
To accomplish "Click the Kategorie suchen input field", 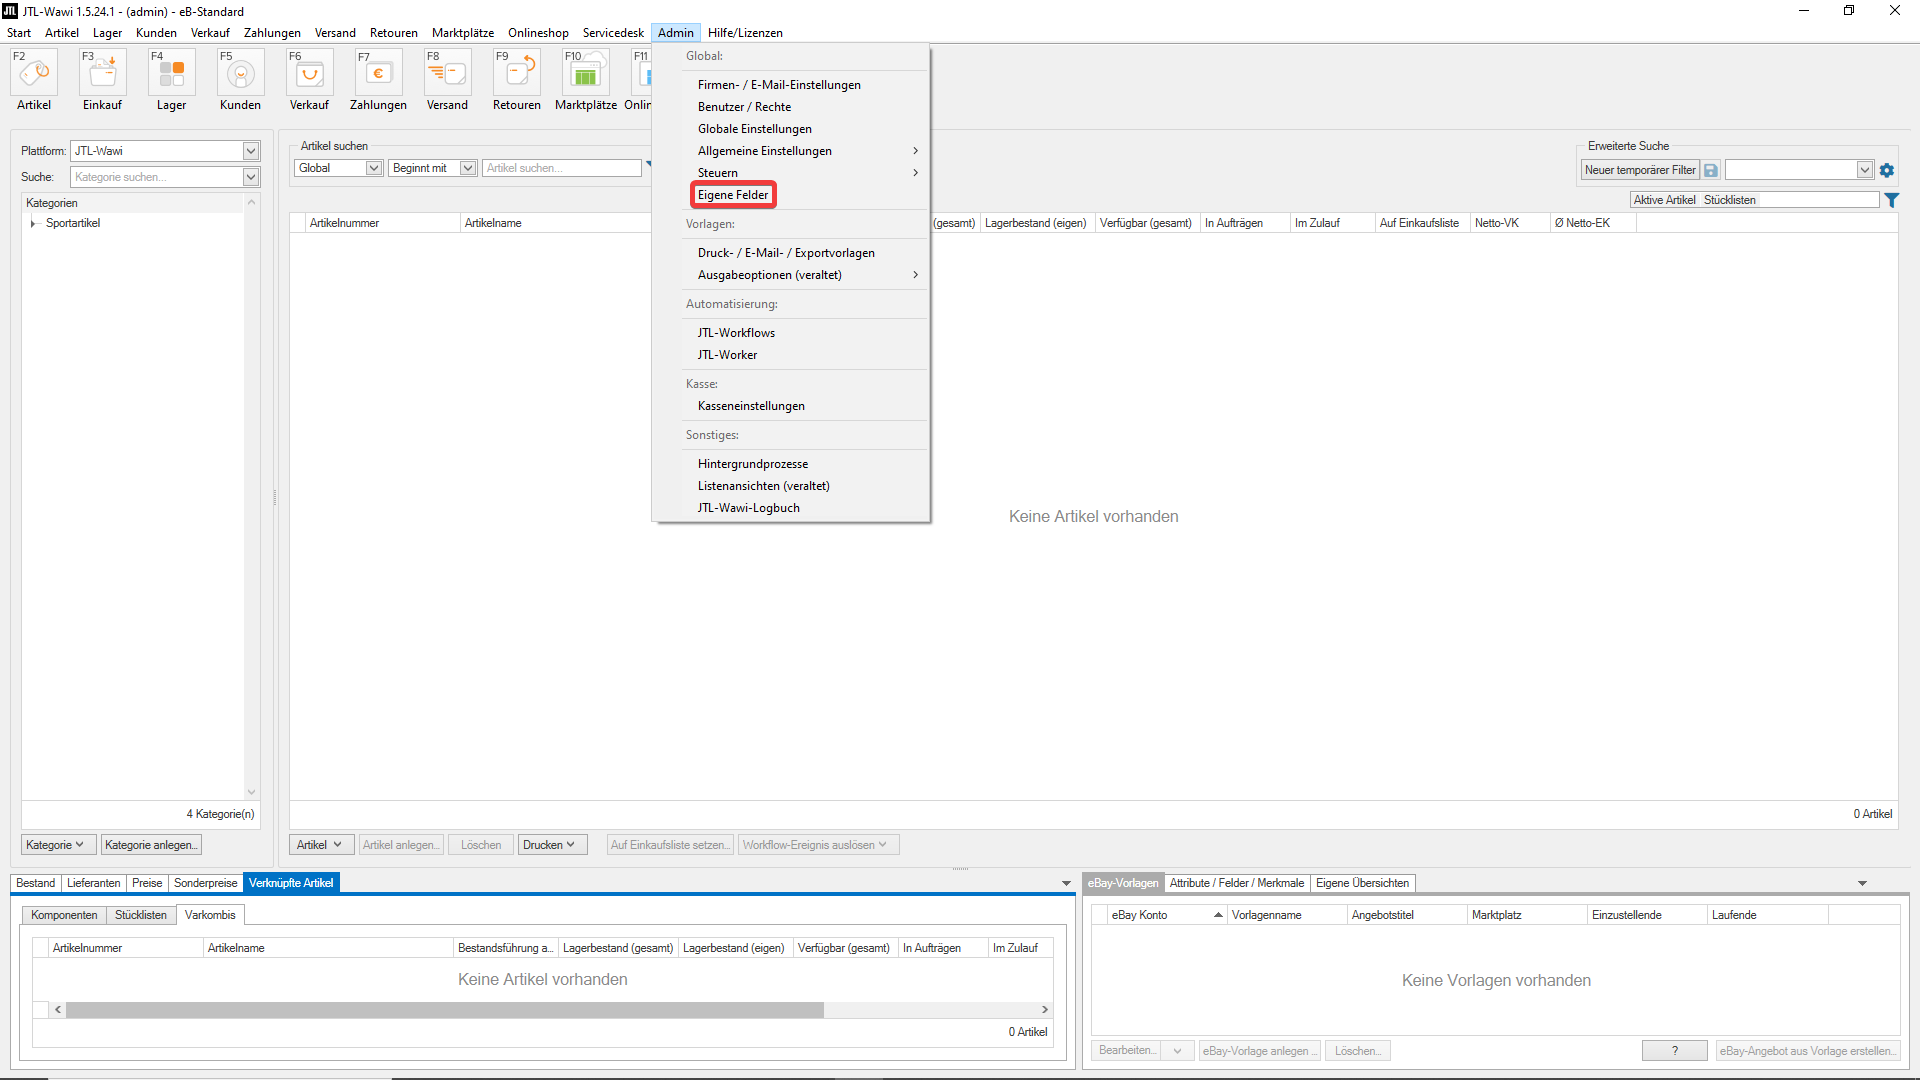I will tap(157, 177).
